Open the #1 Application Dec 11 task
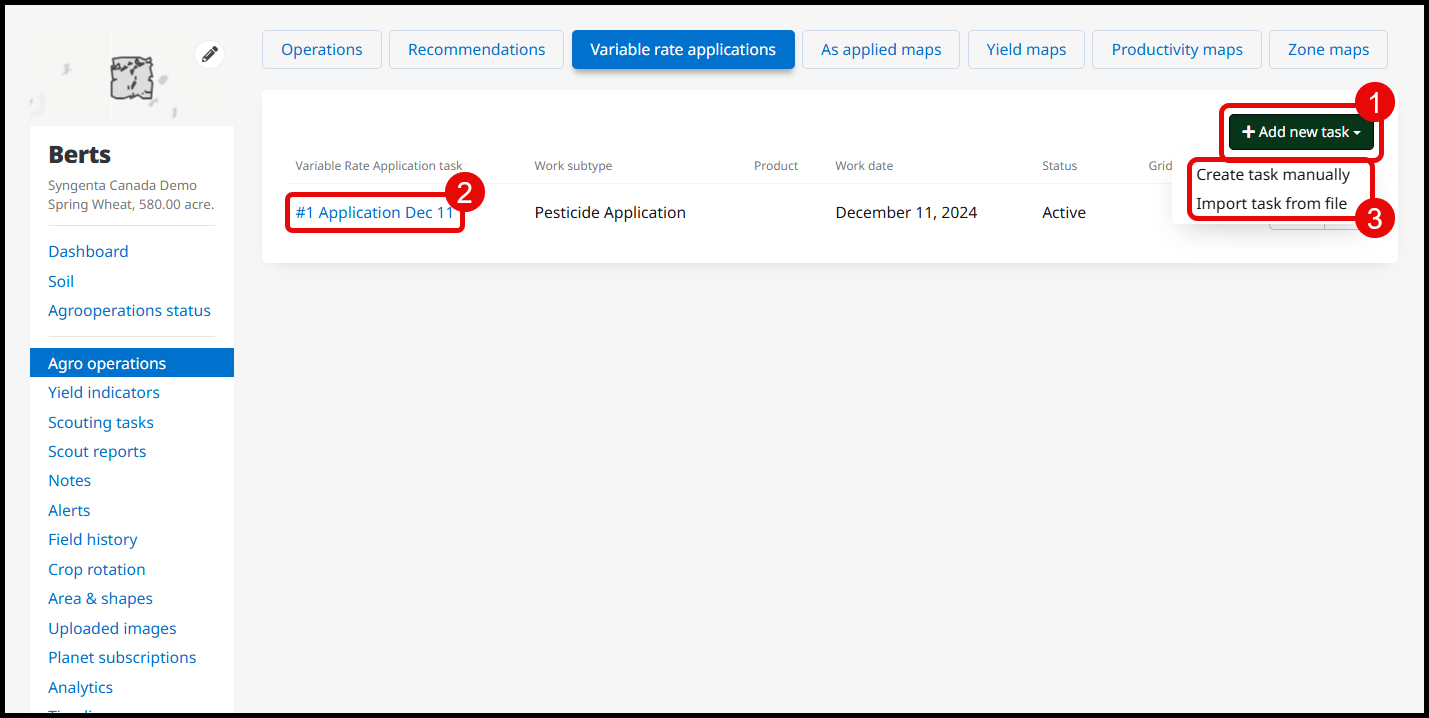 [x=374, y=213]
